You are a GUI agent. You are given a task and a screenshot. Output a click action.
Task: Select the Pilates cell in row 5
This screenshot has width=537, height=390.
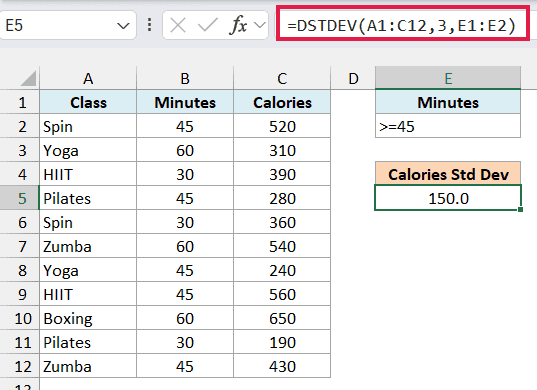pos(88,198)
